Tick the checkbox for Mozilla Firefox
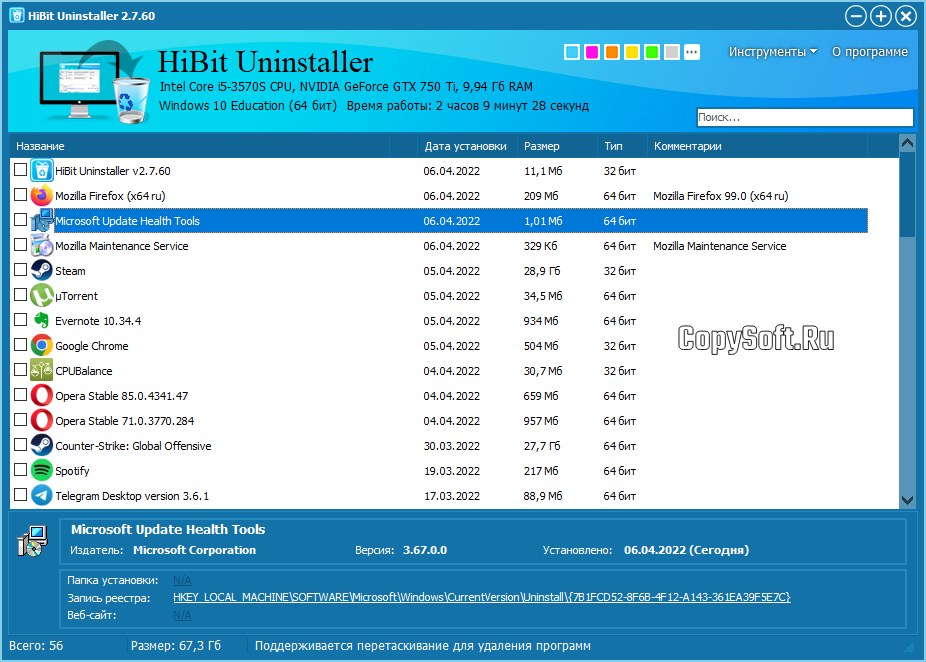926x662 pixels. click(x=21, y=194)
